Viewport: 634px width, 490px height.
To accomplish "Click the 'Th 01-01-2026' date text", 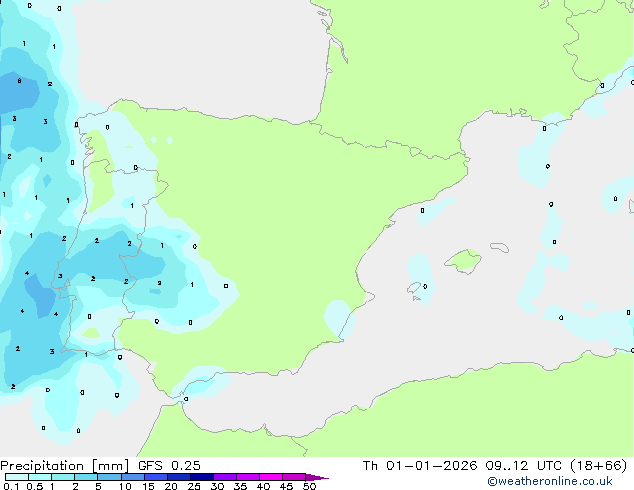I will coord(420,466).
